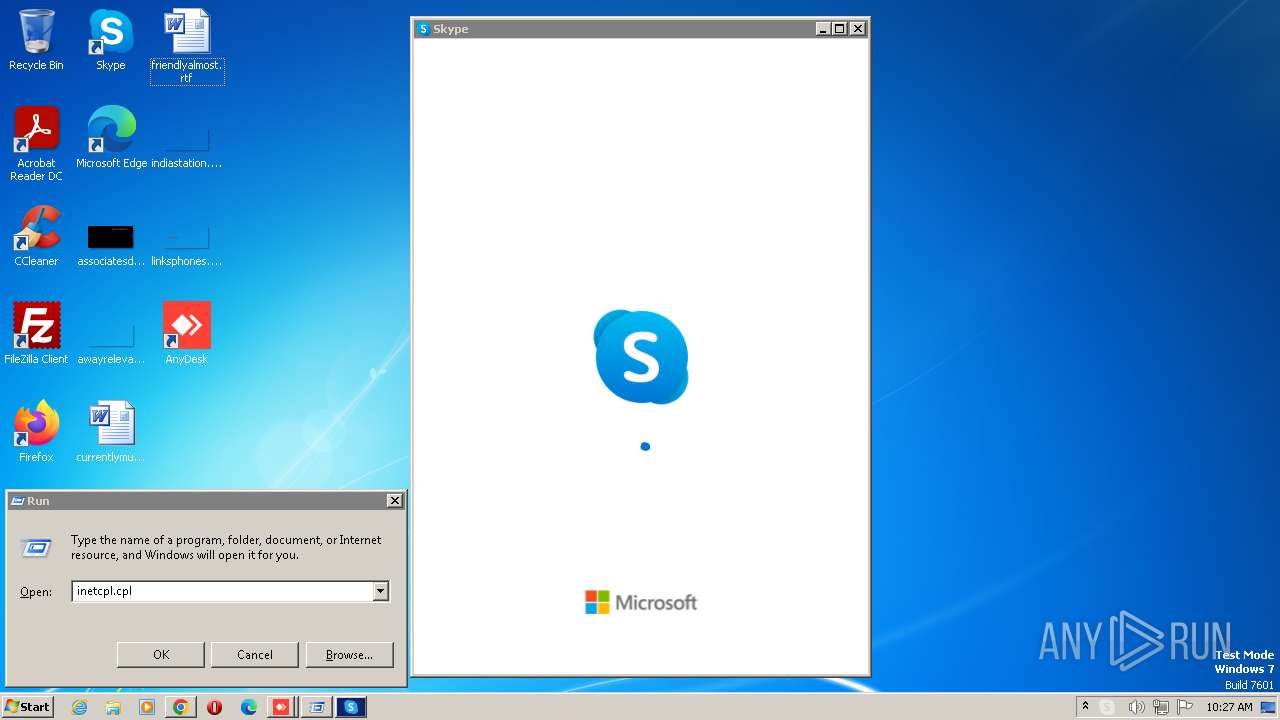The height and width of the screenshot is (720, 1280).
Task: Open the Recycle Bin desktop icon
Action: pyautogui.click(x=36, y=40)
